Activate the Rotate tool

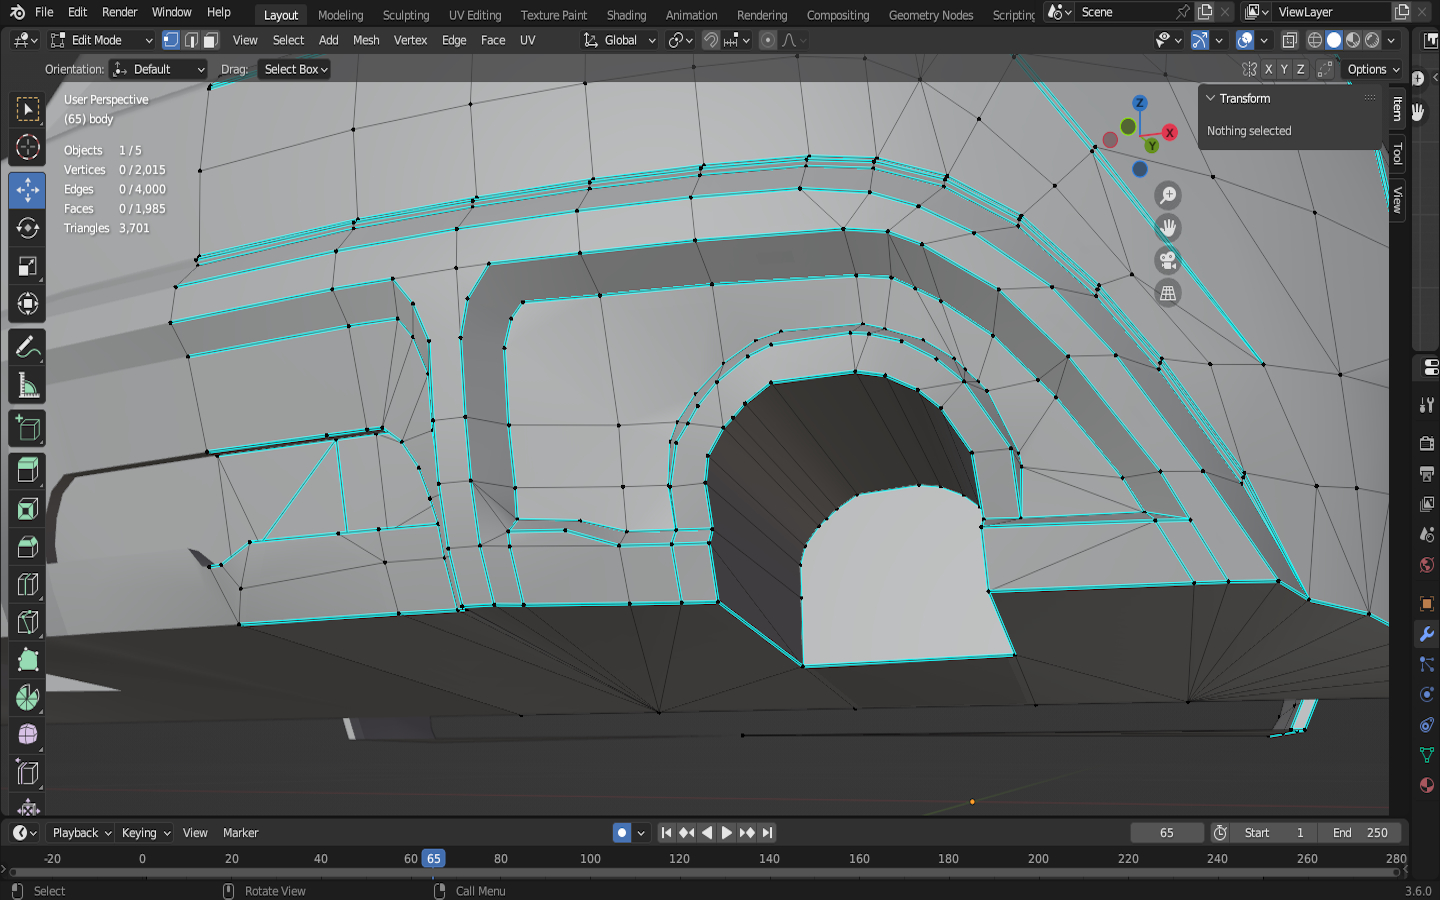coord(28,228)
